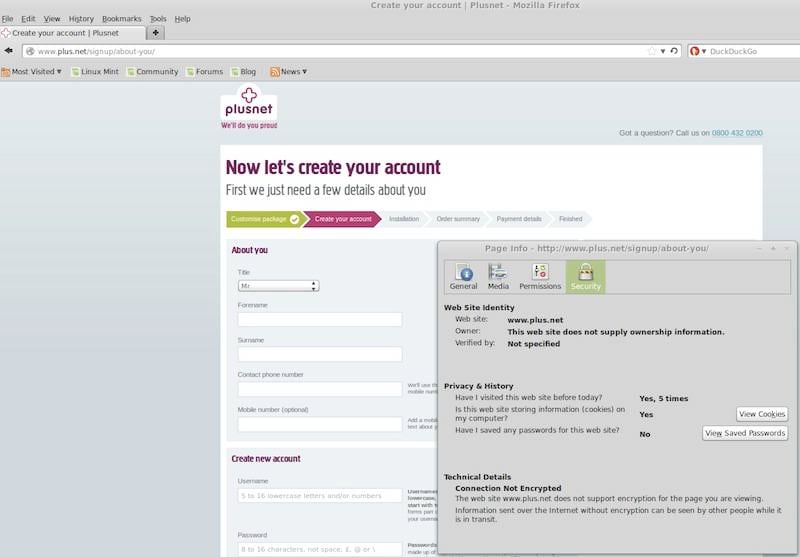The image size is (800, 557).
Task: Click the Plusnet logo
Action: [x=249, y=107]
